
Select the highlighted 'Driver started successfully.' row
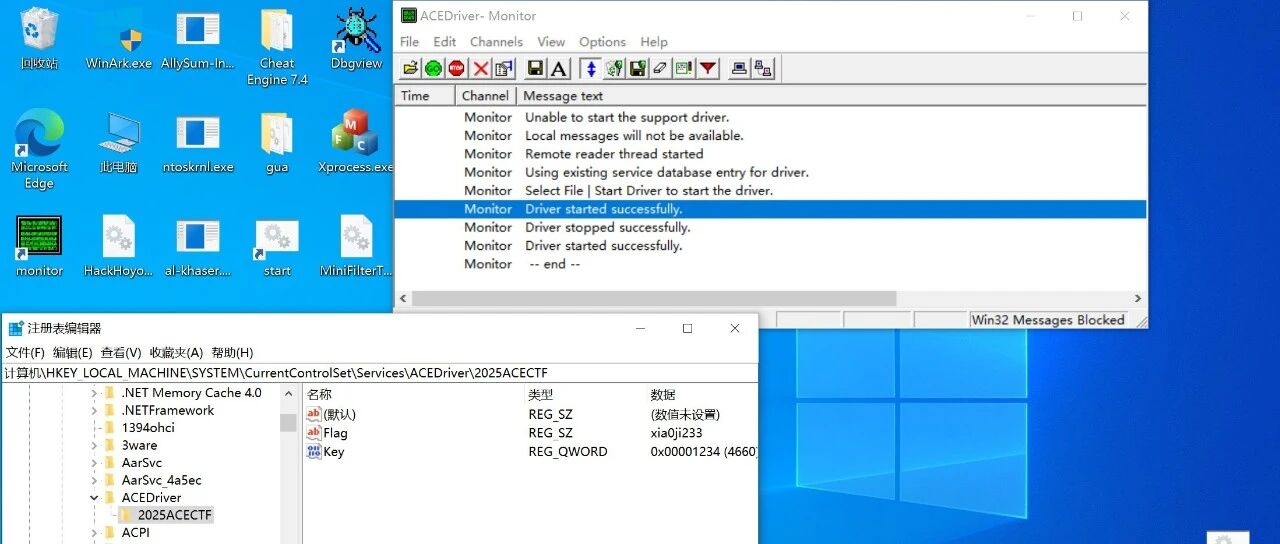coord(769,209)
